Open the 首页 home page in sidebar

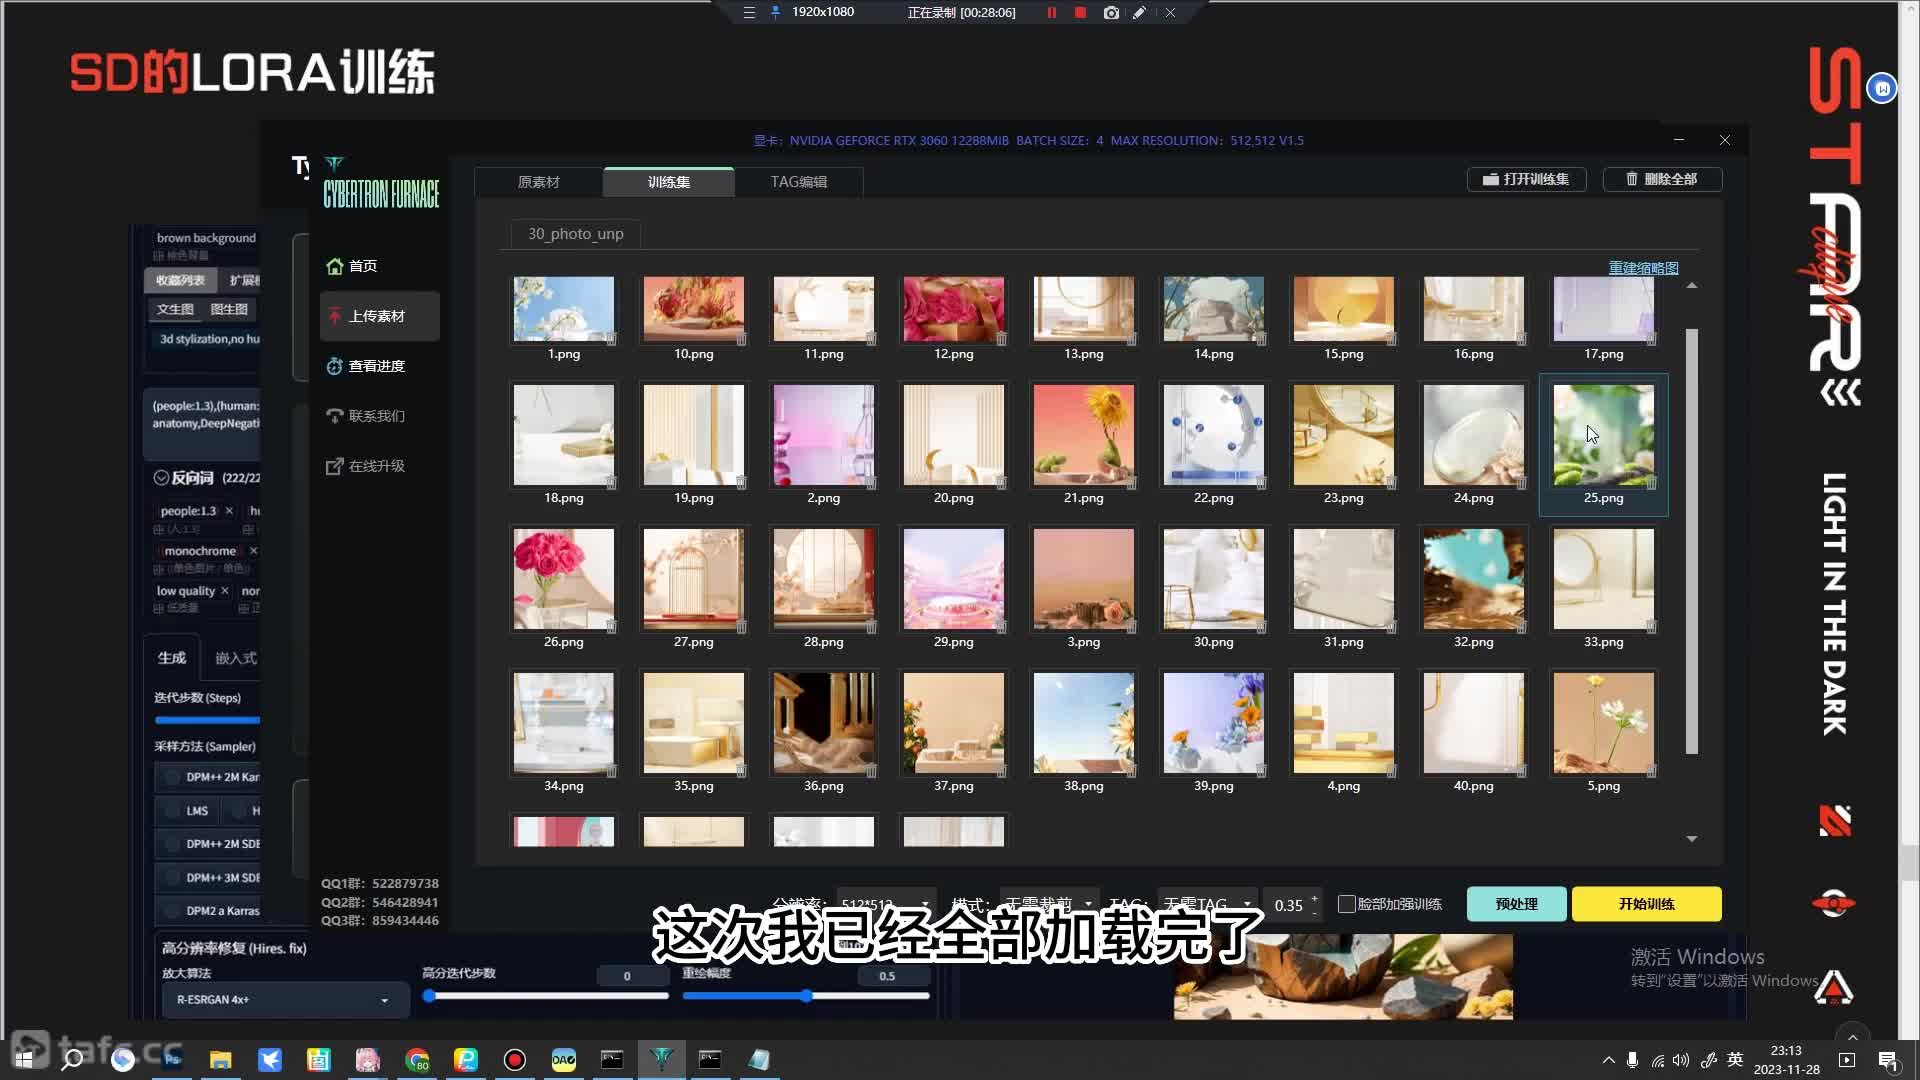click(x=352, y=266)
